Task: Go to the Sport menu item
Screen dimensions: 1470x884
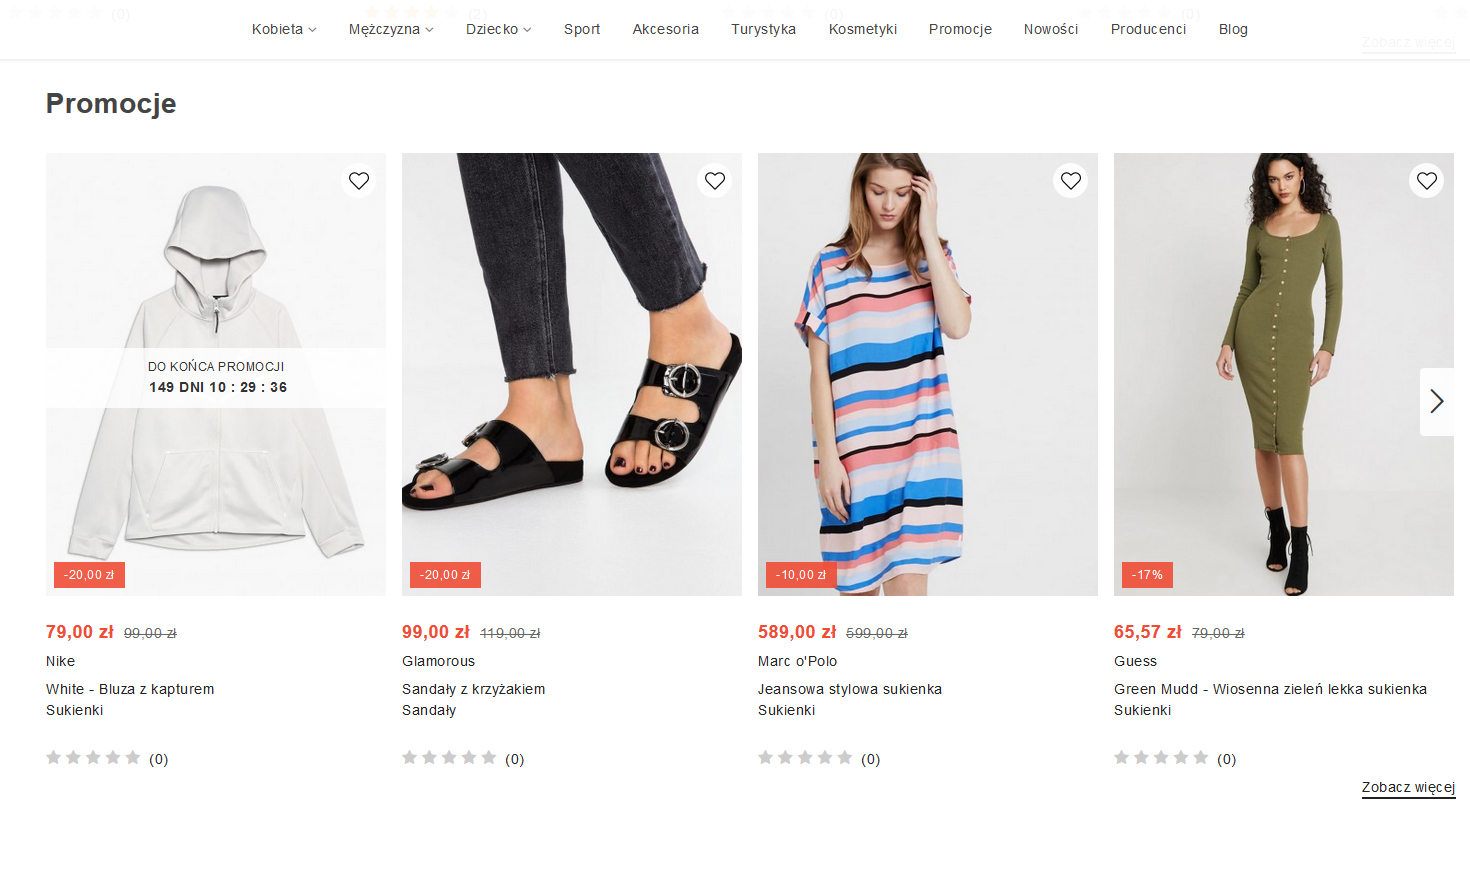Action: tap(582, 29)
